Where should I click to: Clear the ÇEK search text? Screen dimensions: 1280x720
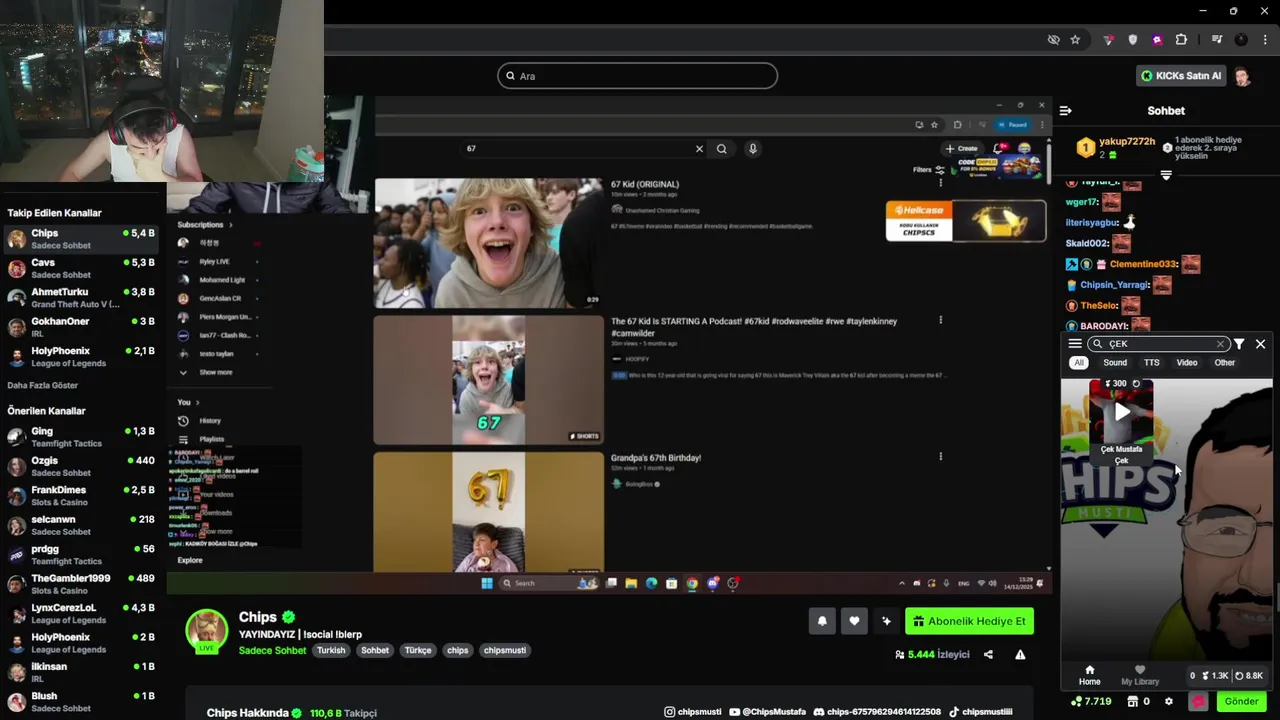1220,344
